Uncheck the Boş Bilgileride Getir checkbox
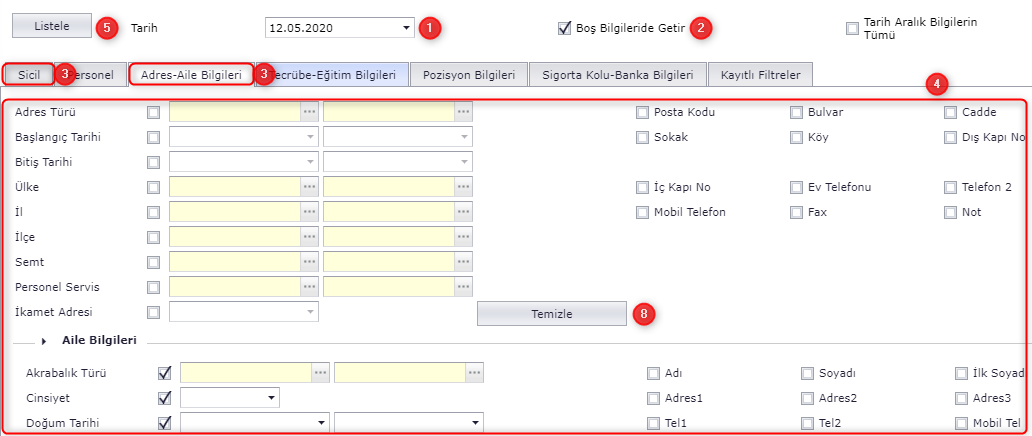 tap(565, 28)
